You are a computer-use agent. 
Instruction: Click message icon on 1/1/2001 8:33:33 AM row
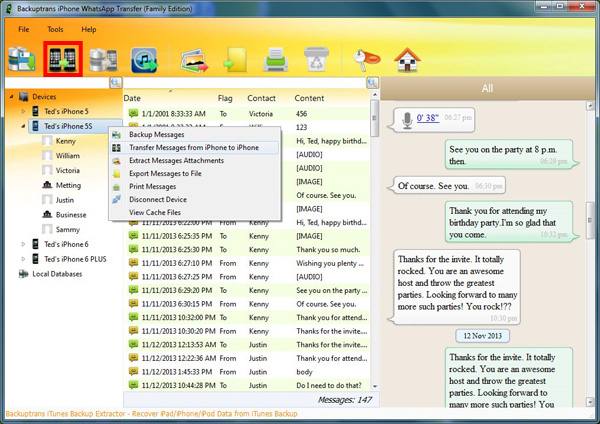[x=133, y=113]
